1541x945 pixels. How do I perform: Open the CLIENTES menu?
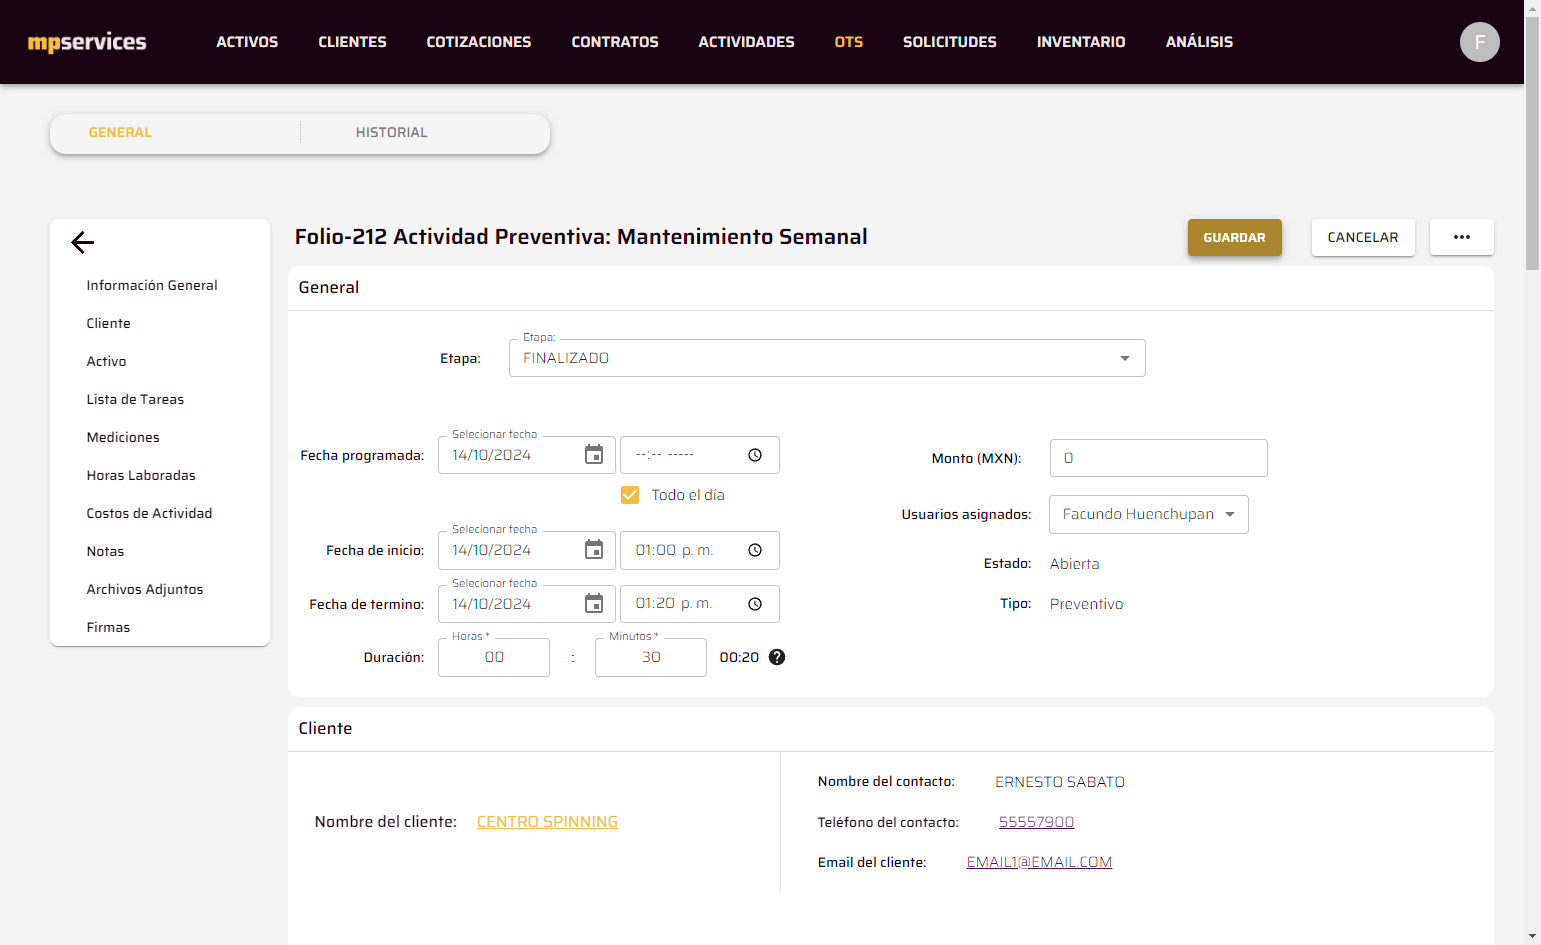352,42
